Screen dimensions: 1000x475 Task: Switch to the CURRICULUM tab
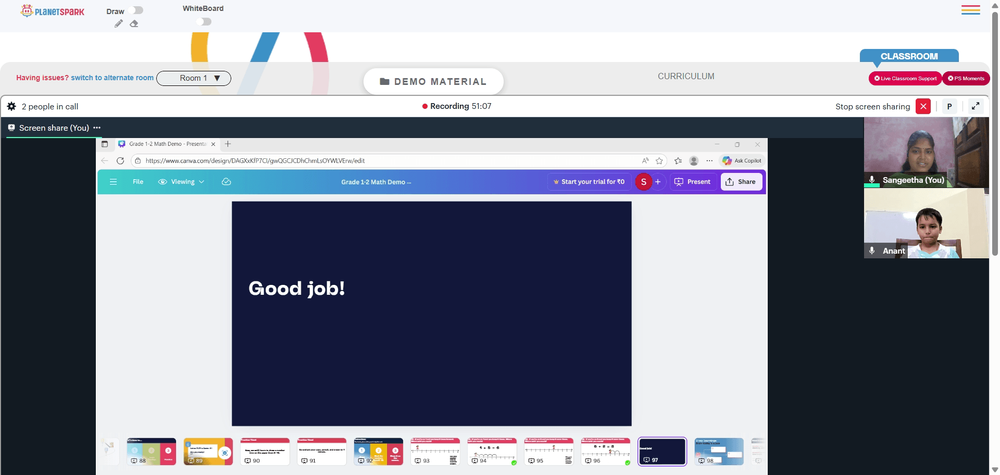[686, 76]
